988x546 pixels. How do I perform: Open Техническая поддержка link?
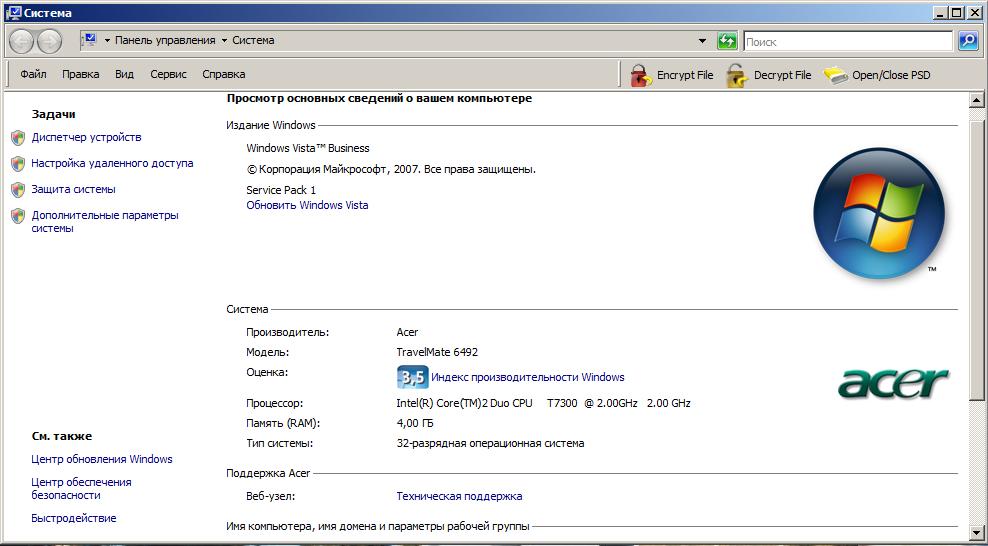tap(459, 496)
